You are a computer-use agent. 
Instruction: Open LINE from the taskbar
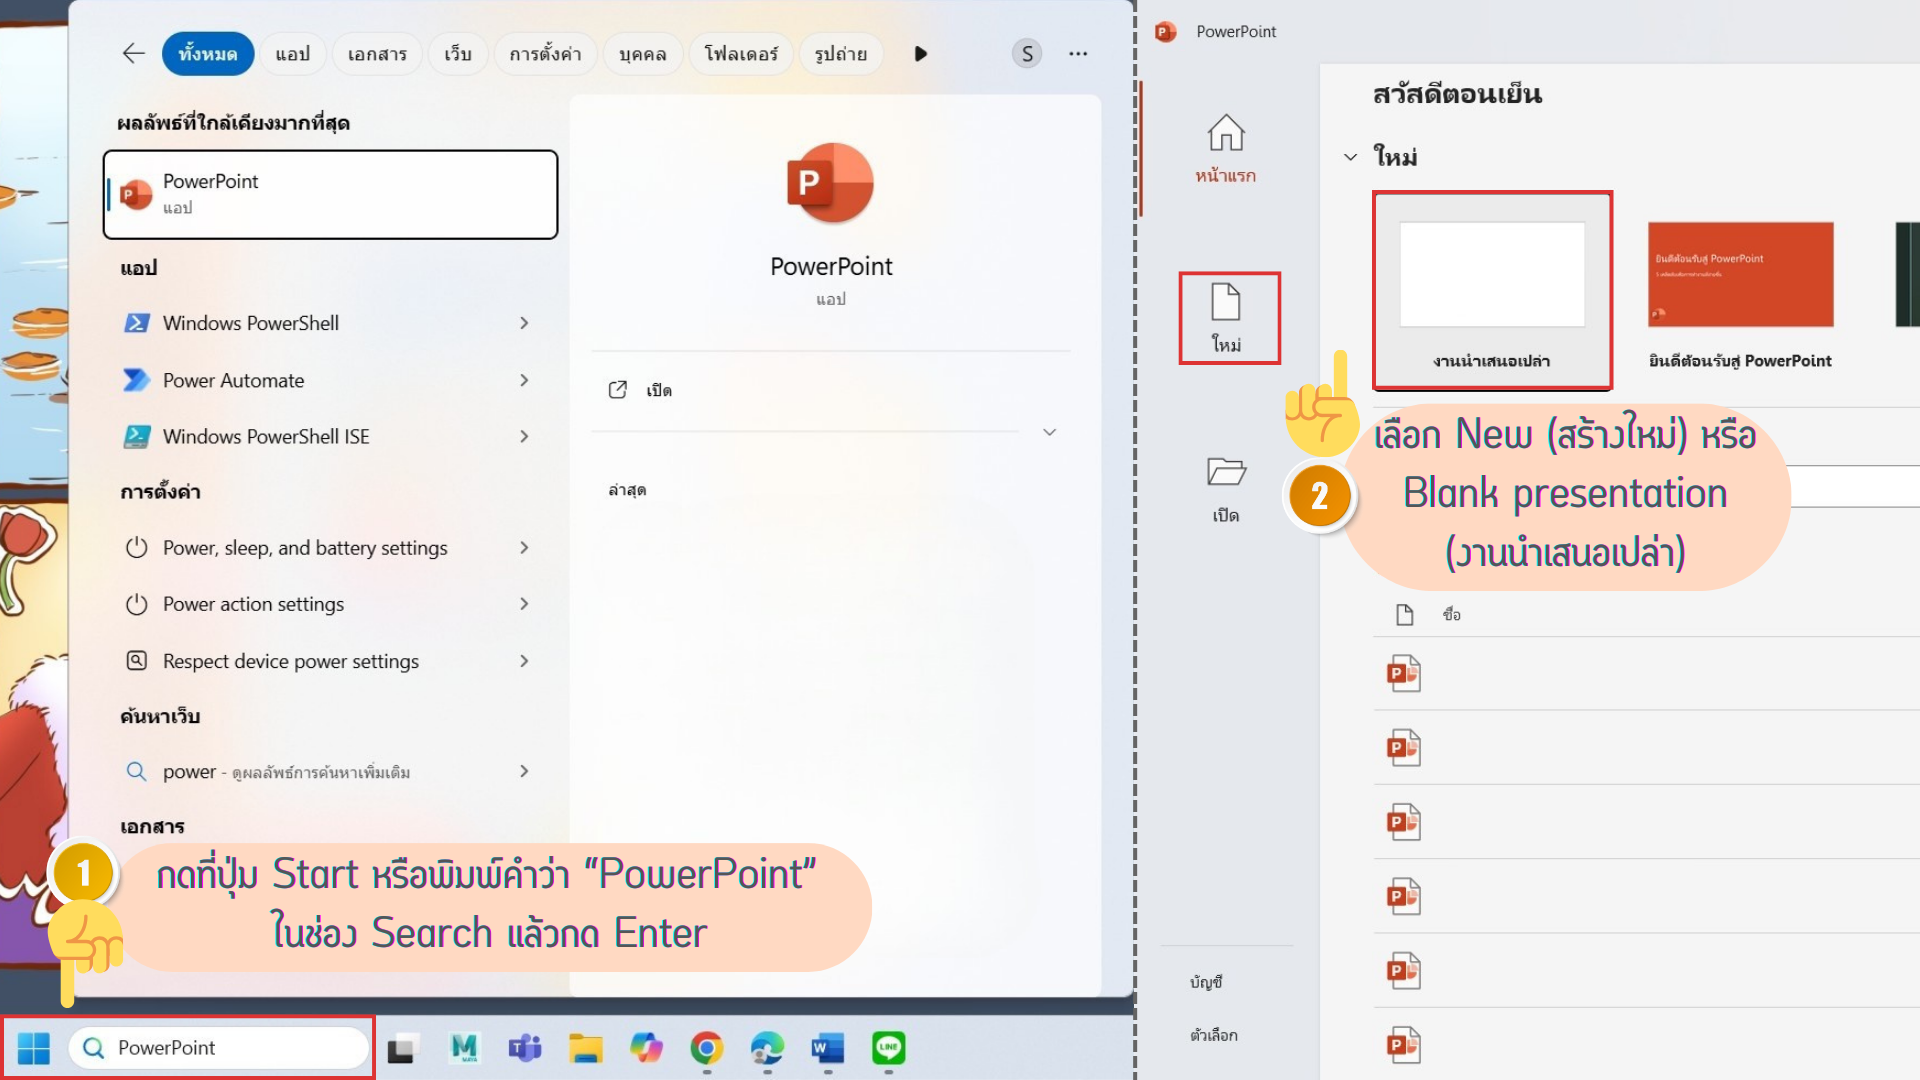pos(889,1048)
